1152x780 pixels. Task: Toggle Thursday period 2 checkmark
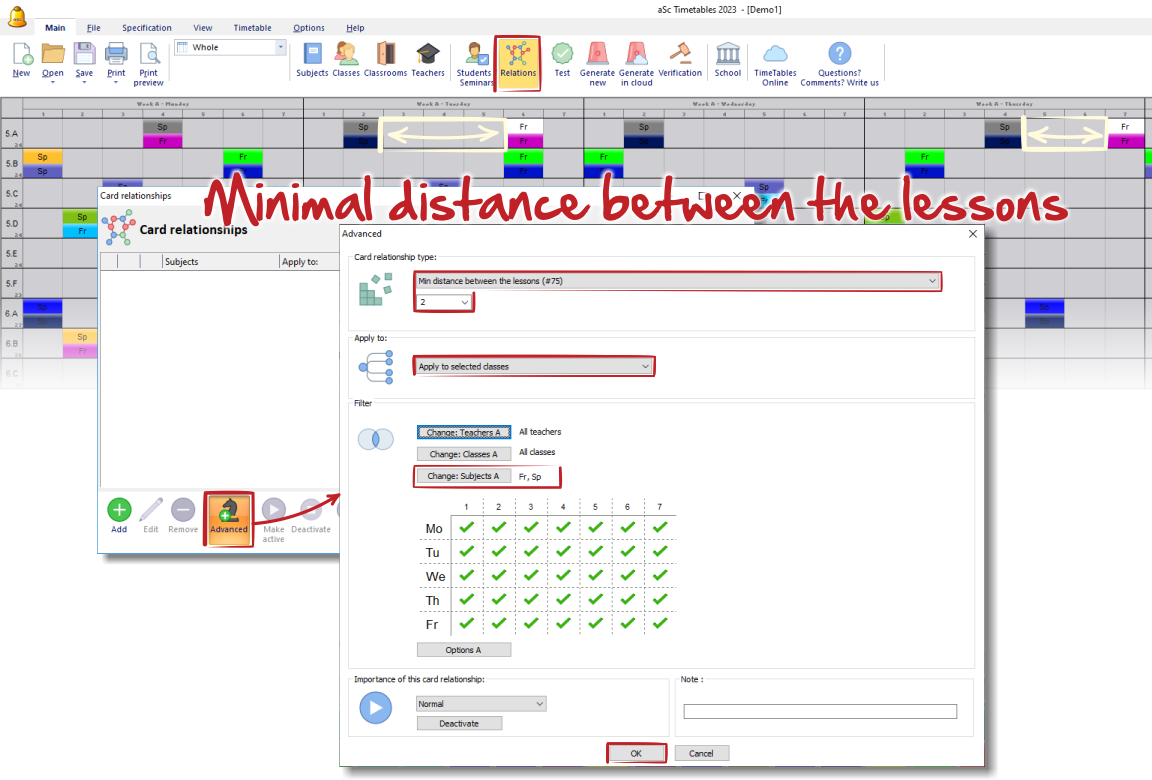[x=498, y=599]
